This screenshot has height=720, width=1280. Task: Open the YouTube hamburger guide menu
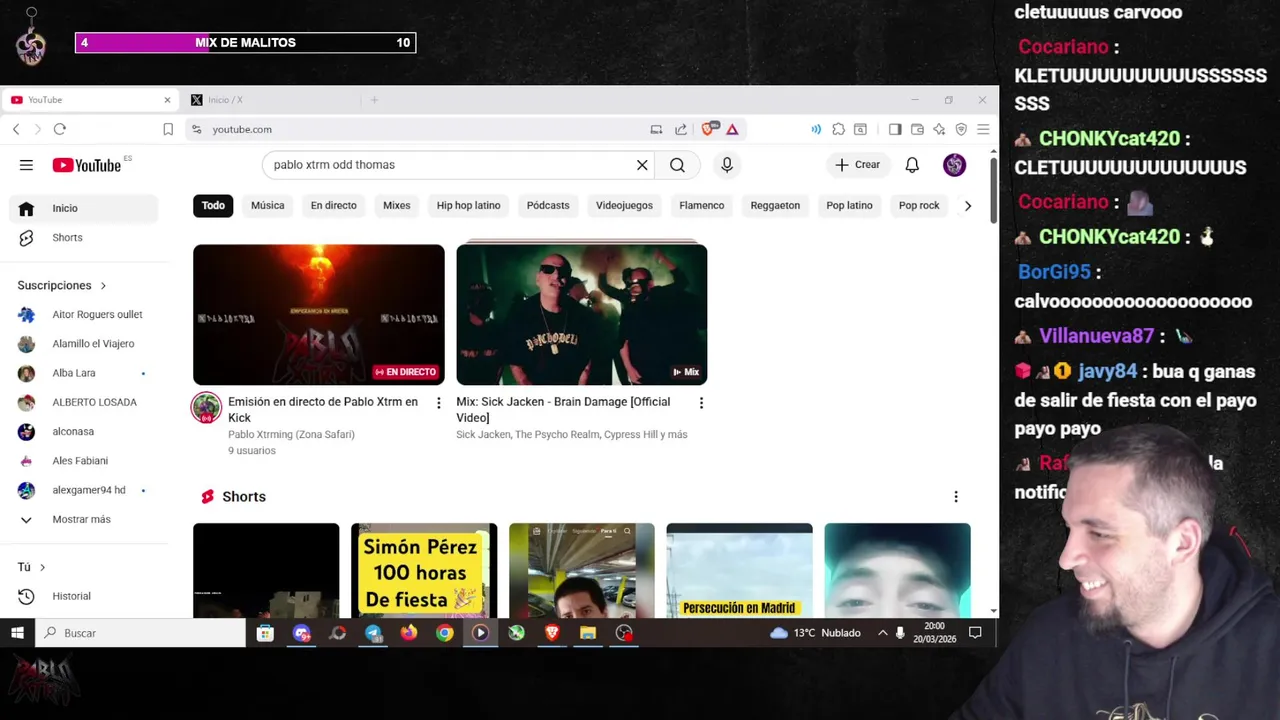pos(26,165)
